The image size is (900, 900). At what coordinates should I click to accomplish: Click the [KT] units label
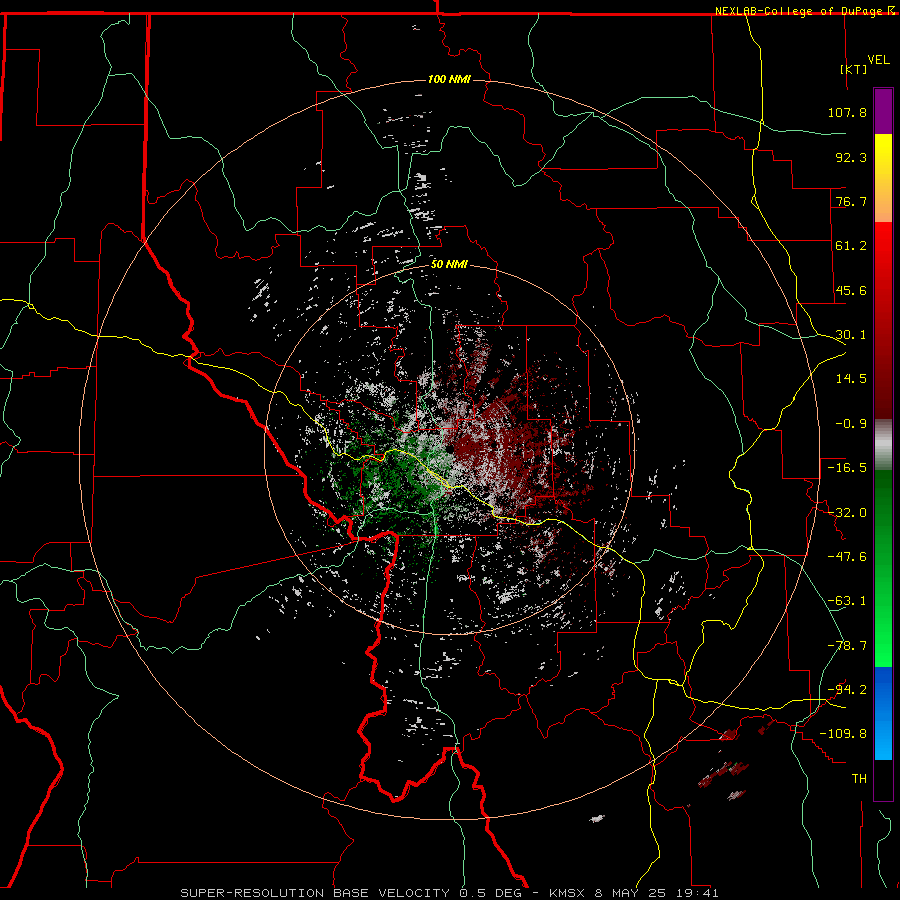coord(854,69)
